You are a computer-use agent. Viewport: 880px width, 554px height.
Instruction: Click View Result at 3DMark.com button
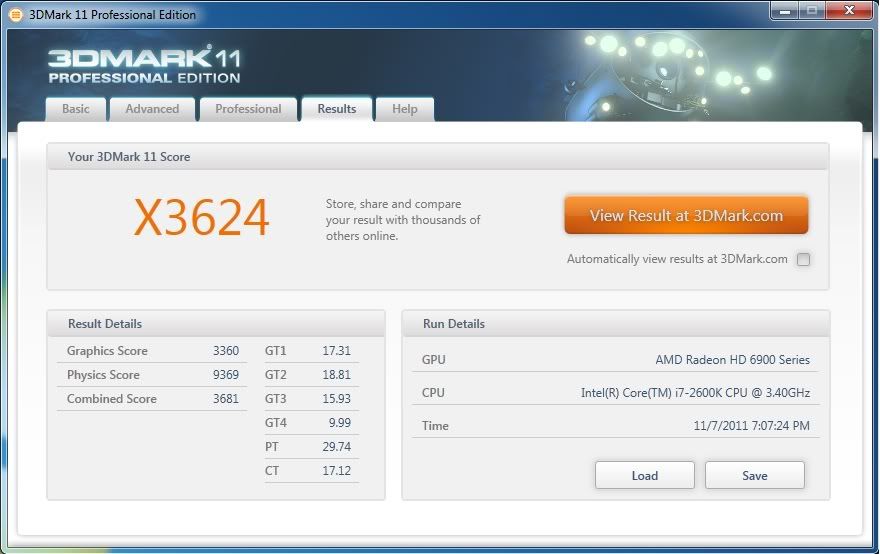(x=686, y=215)
